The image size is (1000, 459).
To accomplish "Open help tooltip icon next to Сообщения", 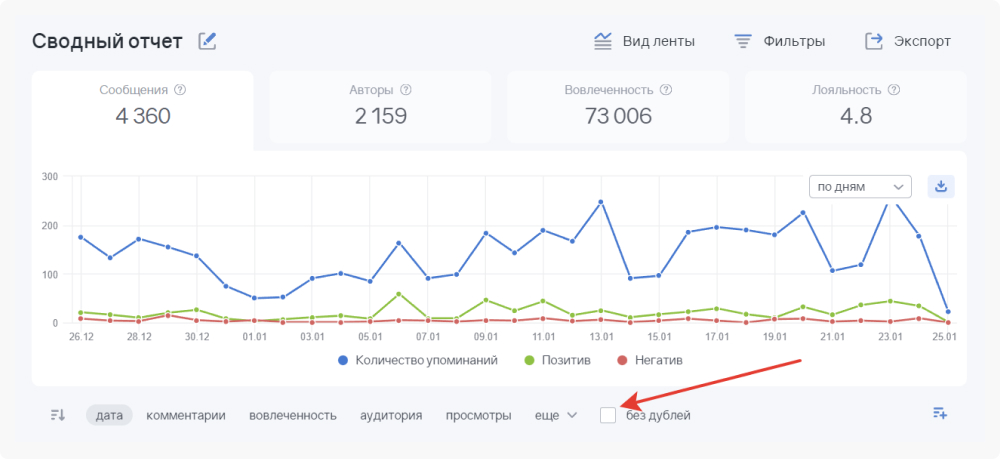I will 181,90.
